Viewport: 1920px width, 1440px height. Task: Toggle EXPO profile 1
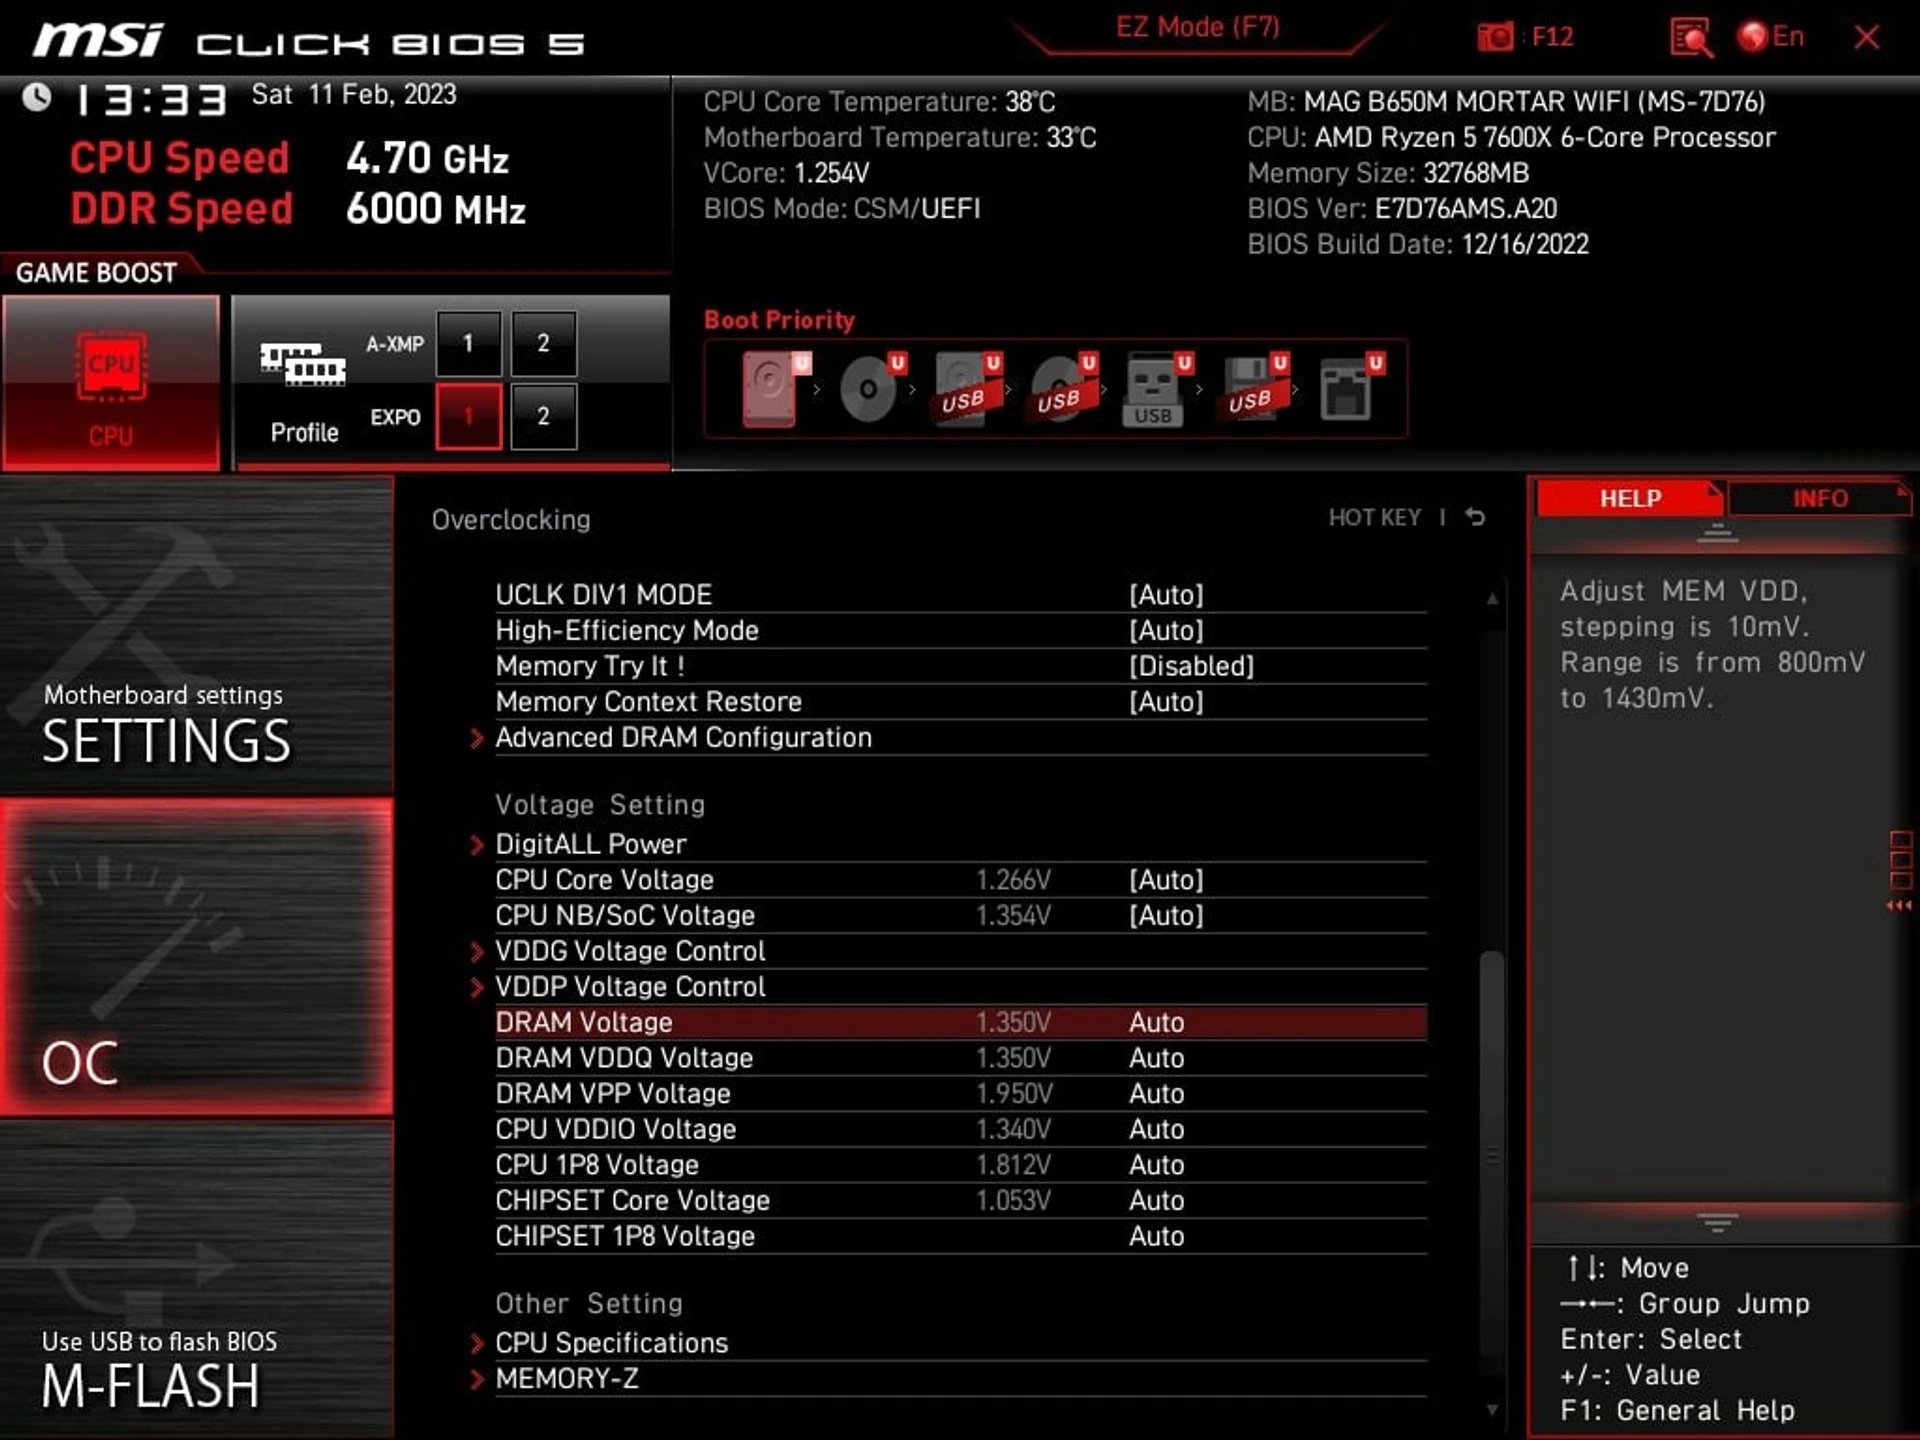tap(468, 417)
